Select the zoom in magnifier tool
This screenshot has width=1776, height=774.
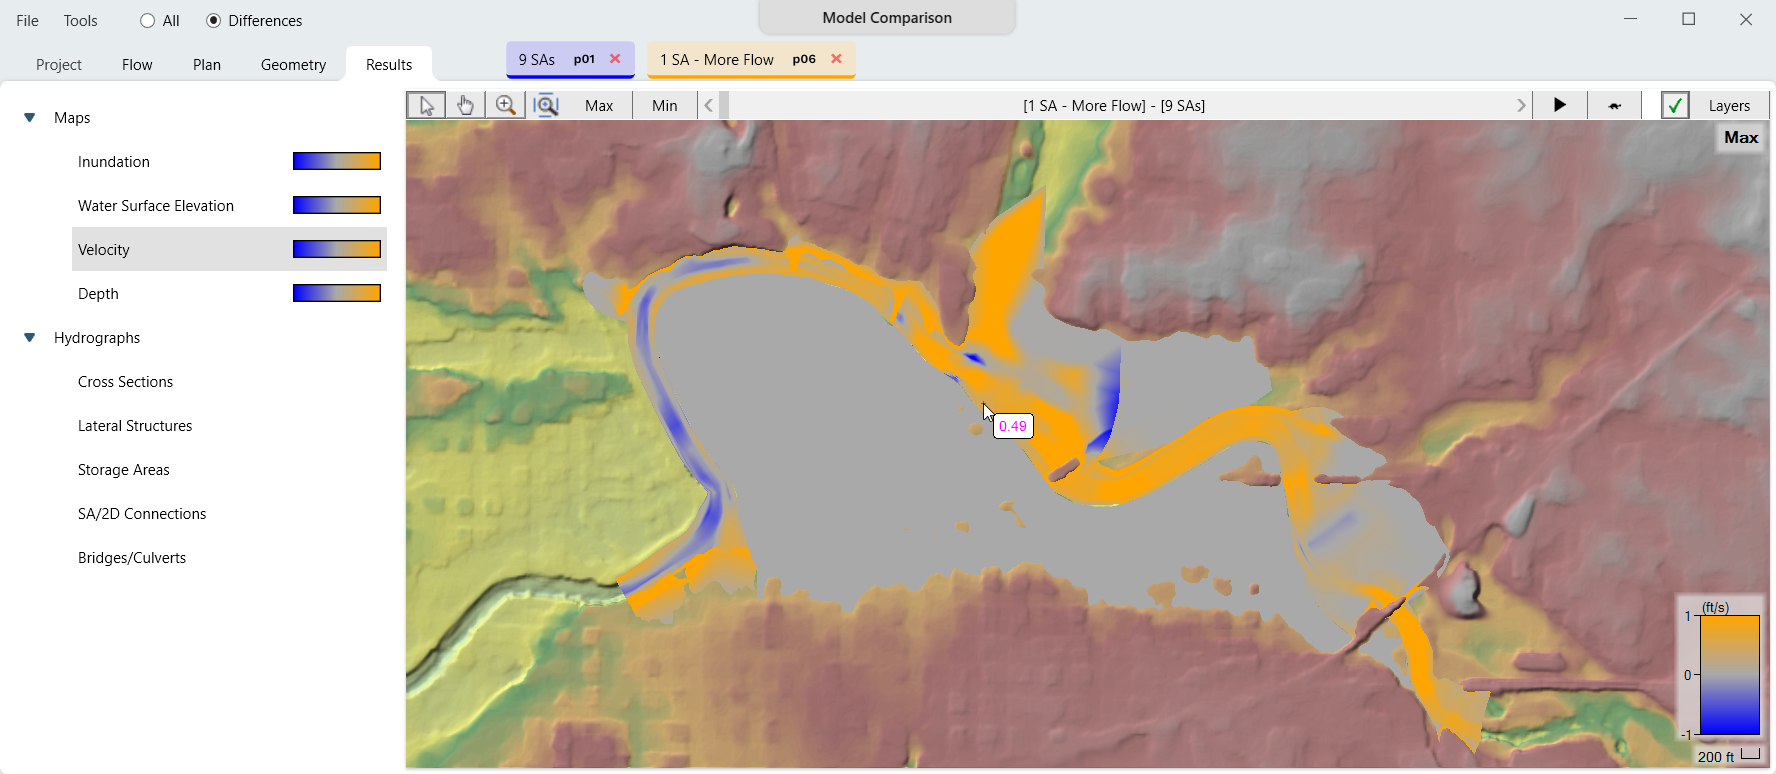pyautogui.click(x=506, y=105)
